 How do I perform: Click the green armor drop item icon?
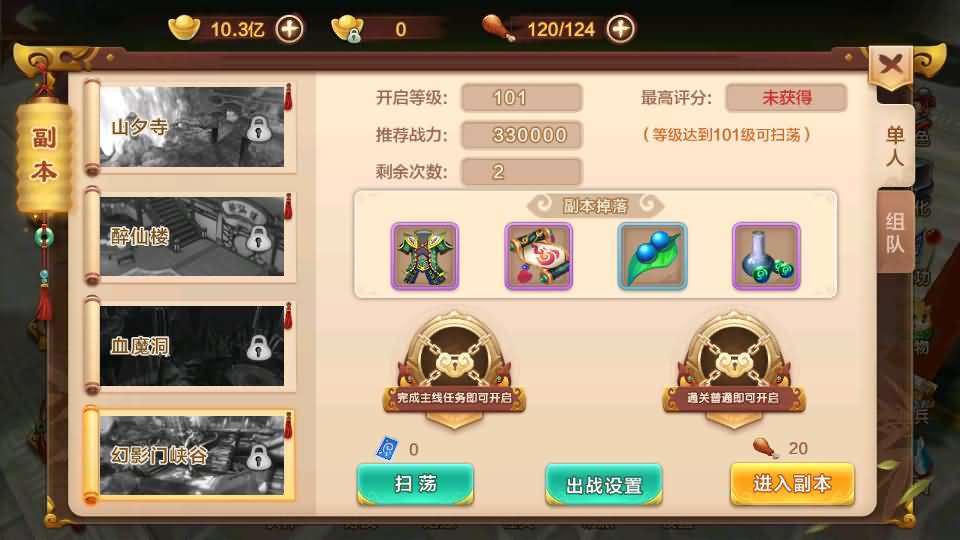[x=425, y=256]
